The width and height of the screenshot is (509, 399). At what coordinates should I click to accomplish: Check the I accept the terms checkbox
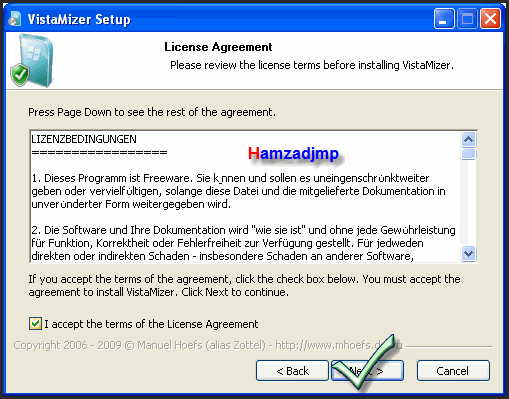pos(35,324)
